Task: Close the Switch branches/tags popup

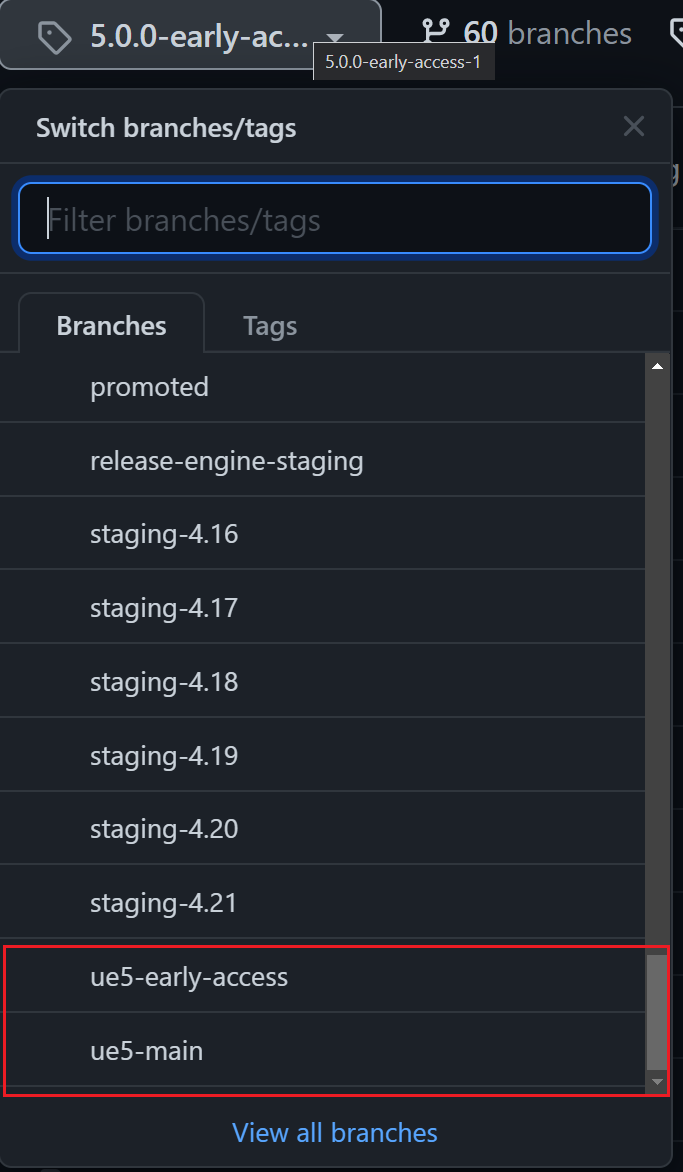Action: click(x=633, y=126)
